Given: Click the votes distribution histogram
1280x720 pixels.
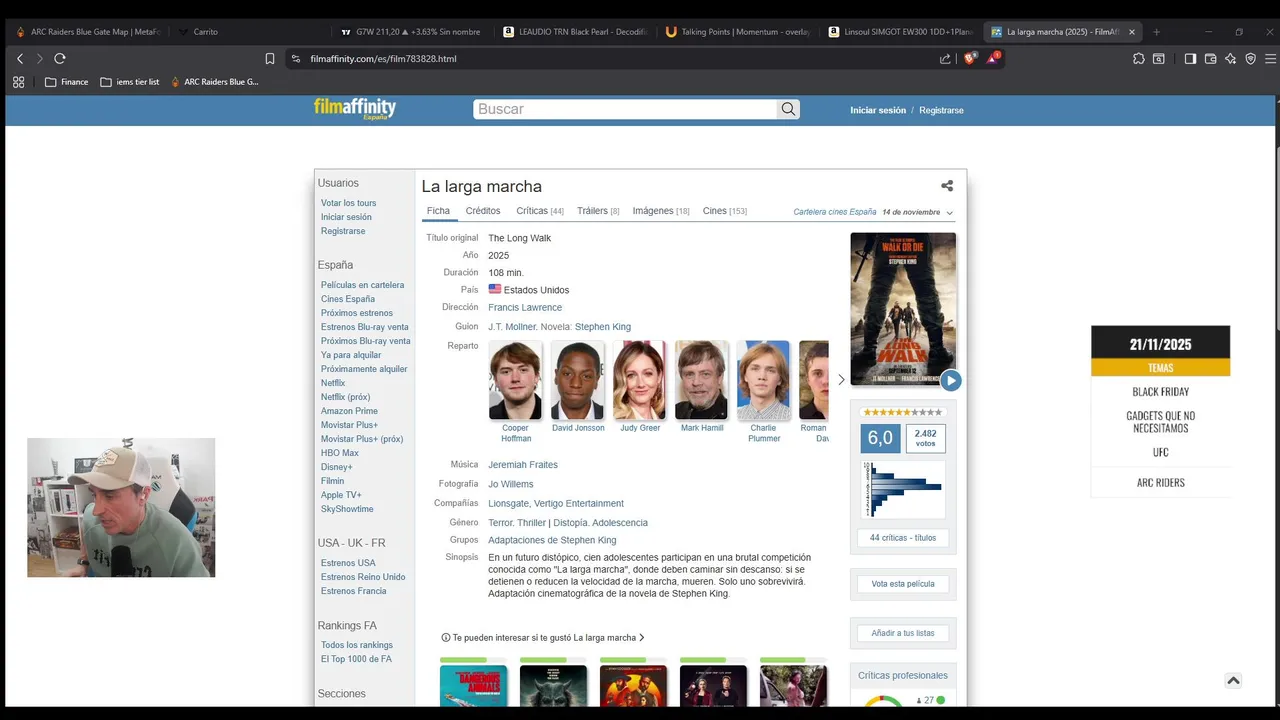Looking at the screenshot, I should click(903, 489).
